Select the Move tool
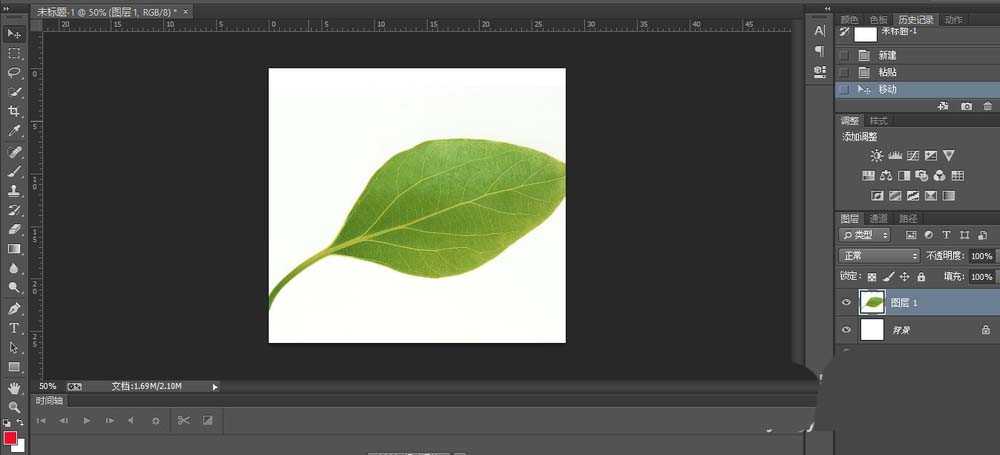 [x=14, y=35]
